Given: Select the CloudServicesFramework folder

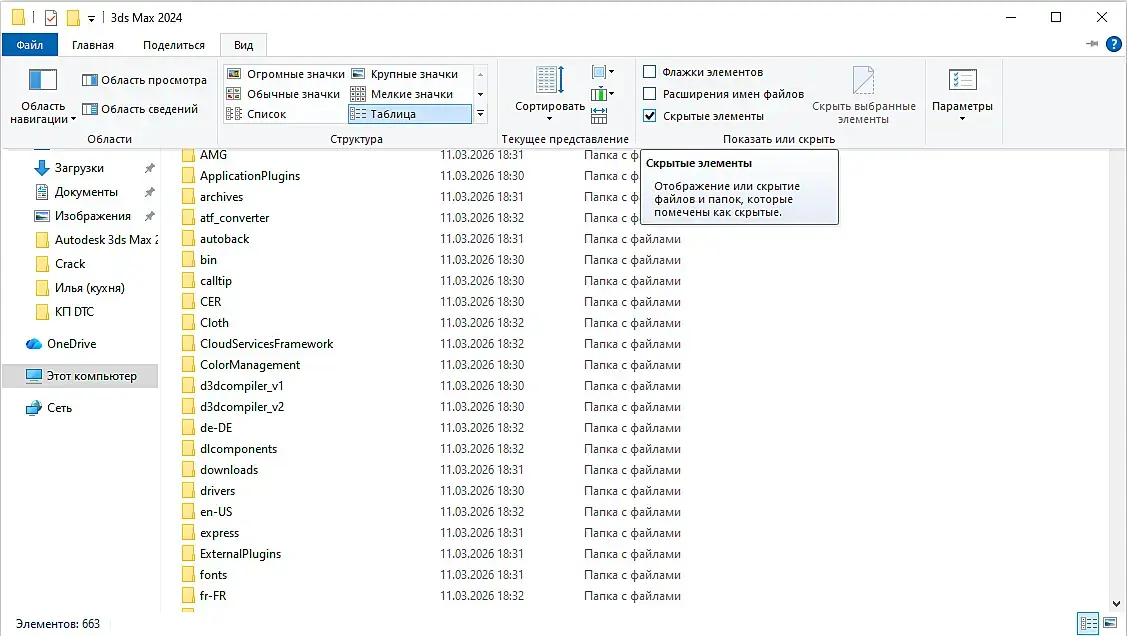Looking at the screenshot, I should (x=257, y=344).
